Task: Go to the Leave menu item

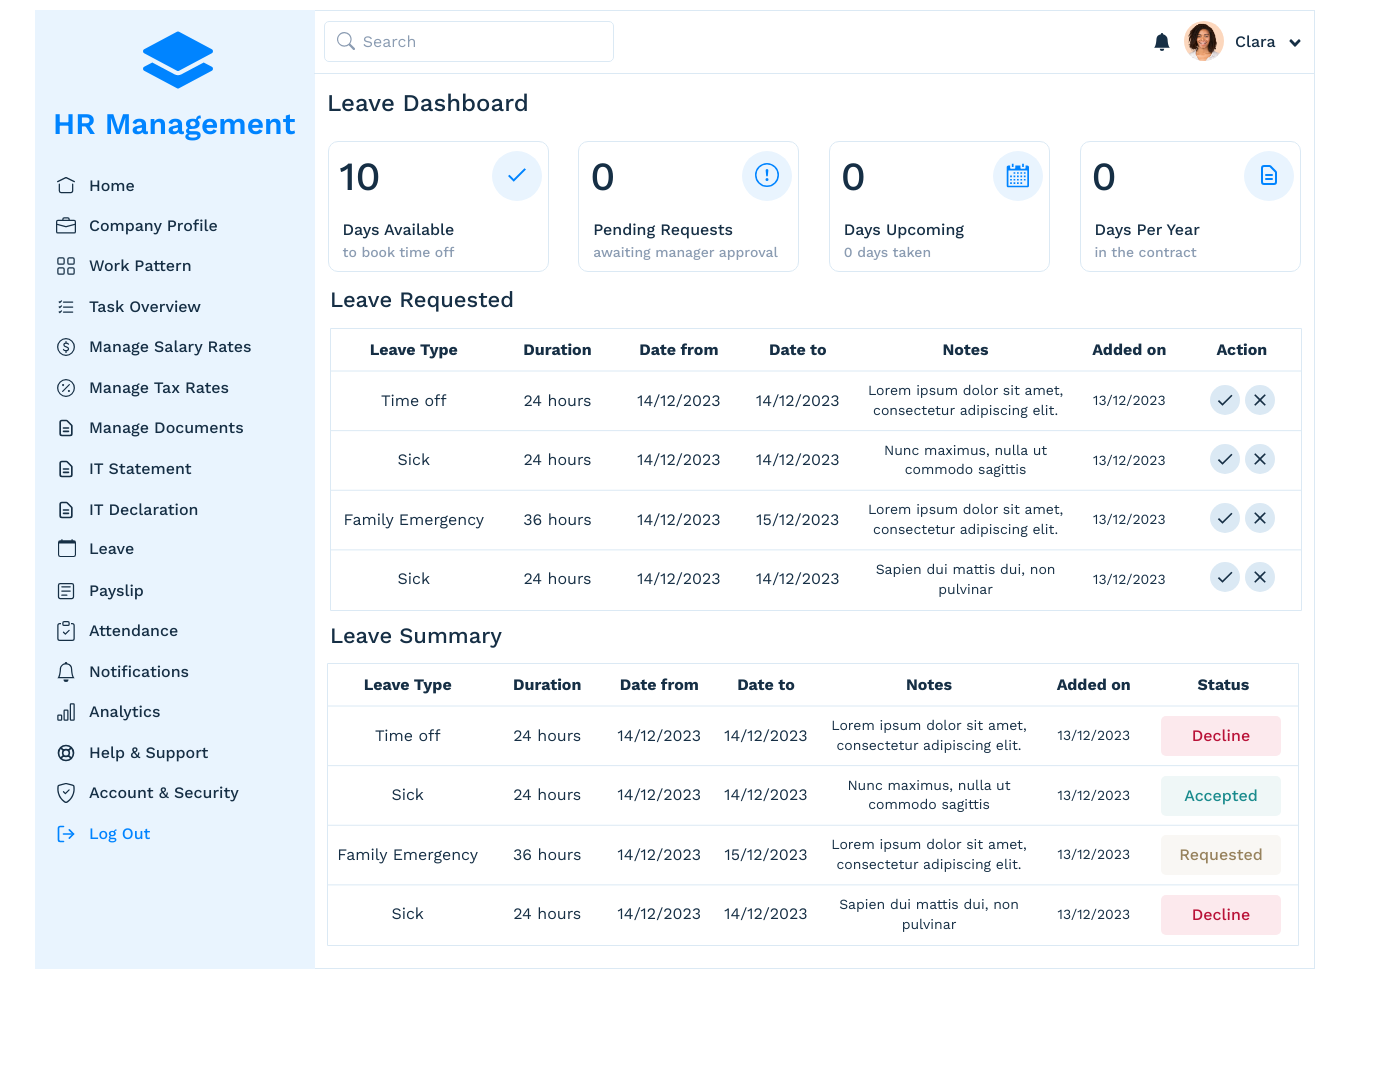Action: click(x=111, y=549)
